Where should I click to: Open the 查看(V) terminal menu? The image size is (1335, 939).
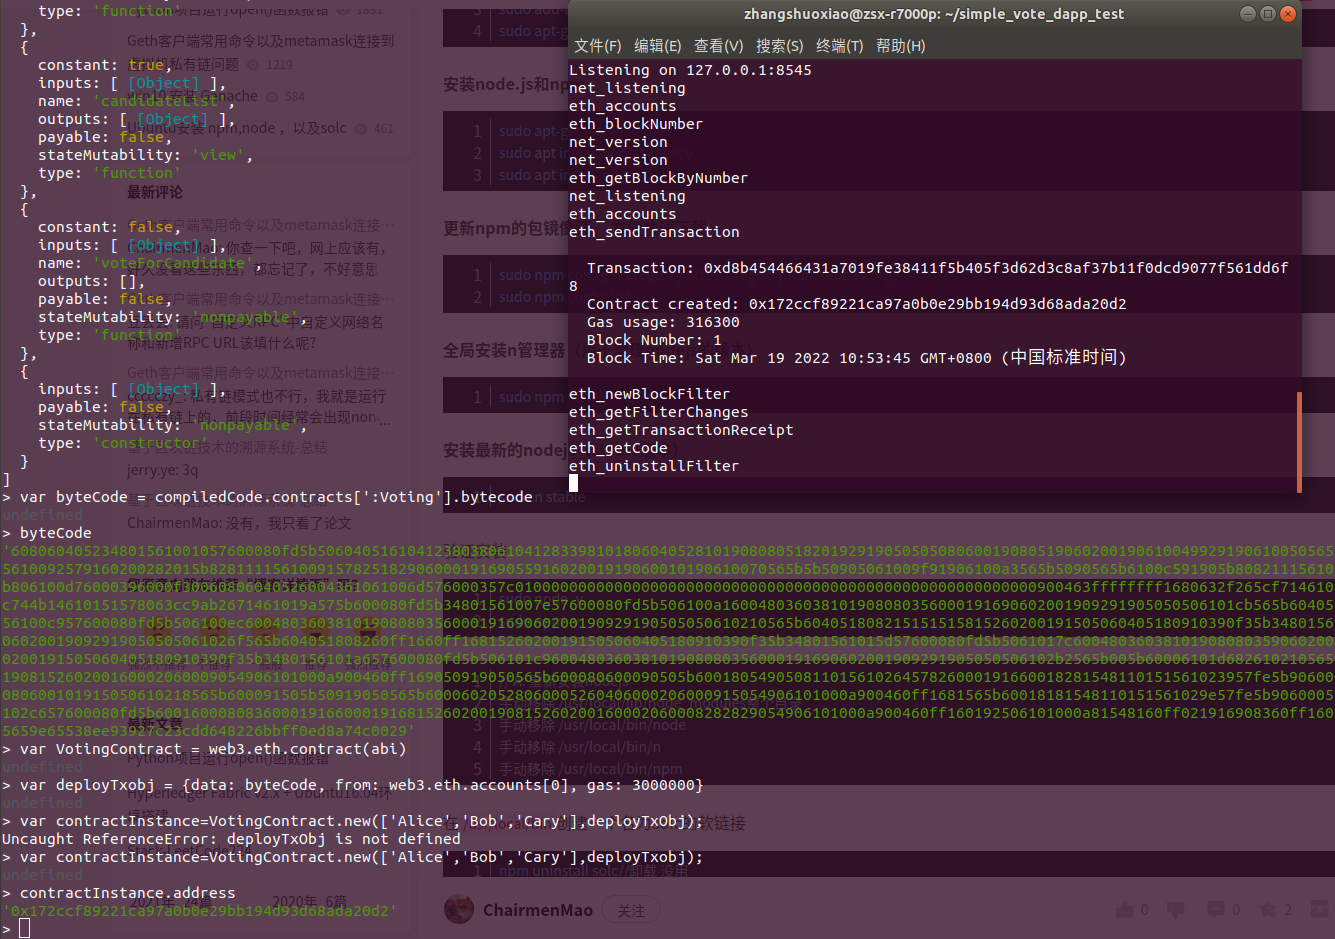point(718,46)
